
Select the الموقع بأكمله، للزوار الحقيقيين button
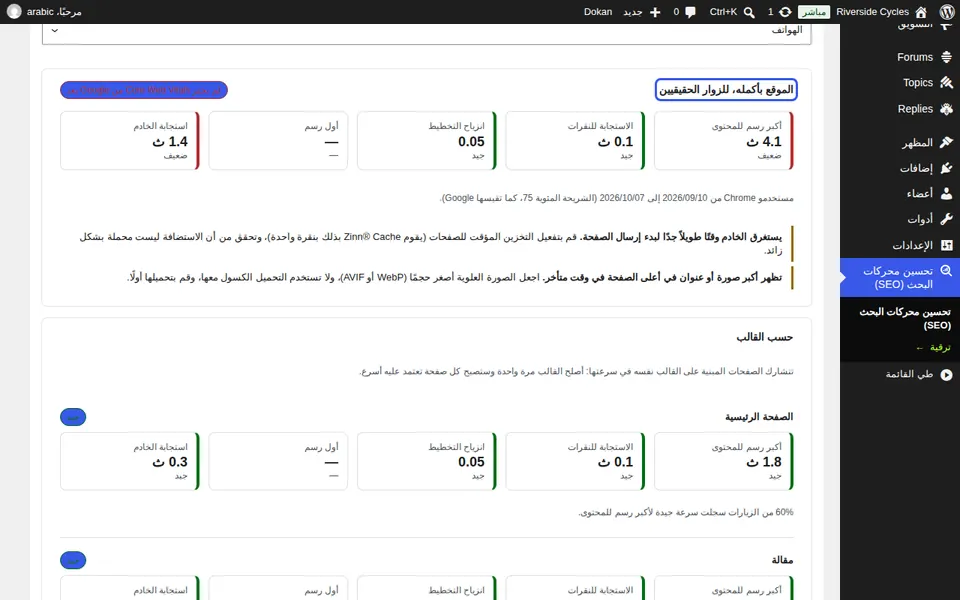[x=726, y=90]
